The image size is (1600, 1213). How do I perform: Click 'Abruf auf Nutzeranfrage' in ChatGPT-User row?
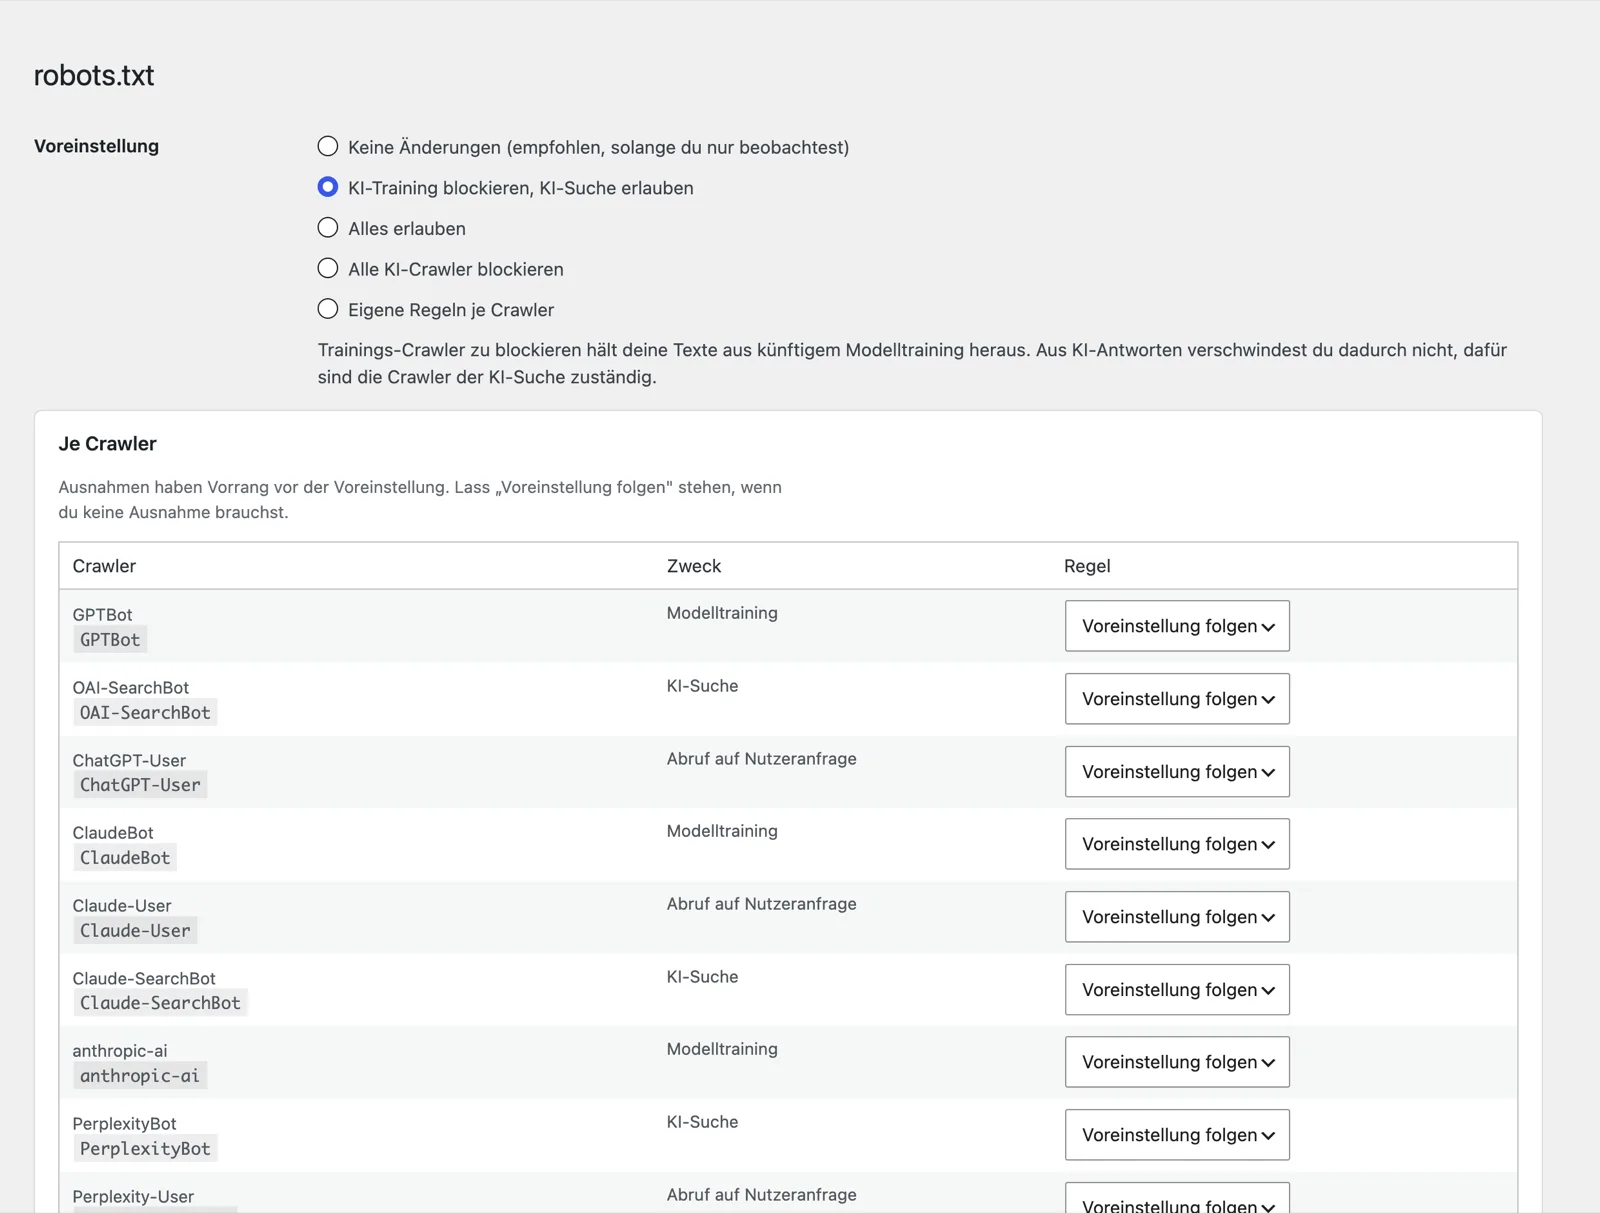[x=762, y=759]
